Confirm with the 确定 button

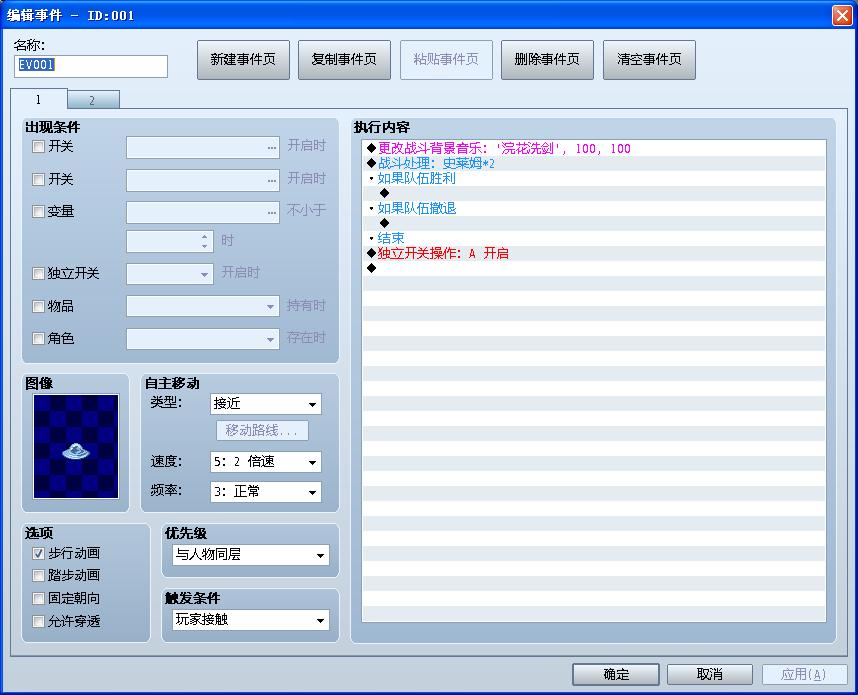[x=616, y=674]
